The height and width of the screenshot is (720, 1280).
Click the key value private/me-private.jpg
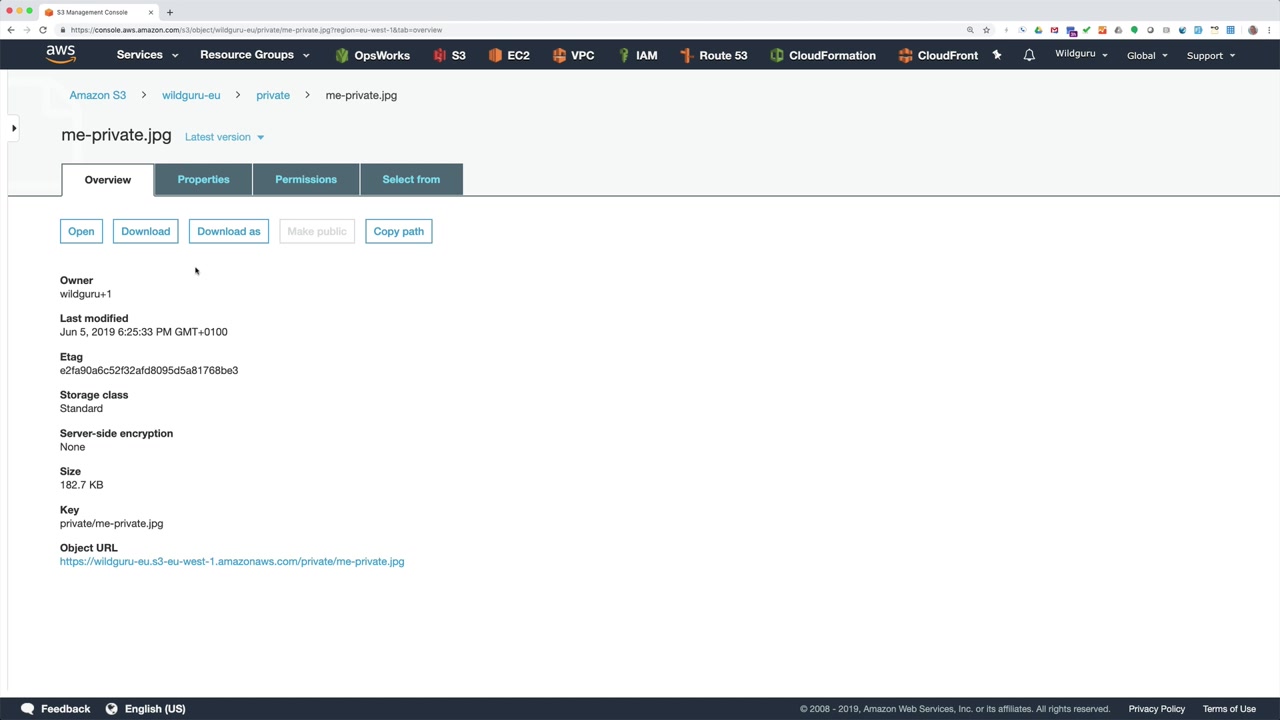(x=111, y=523)
